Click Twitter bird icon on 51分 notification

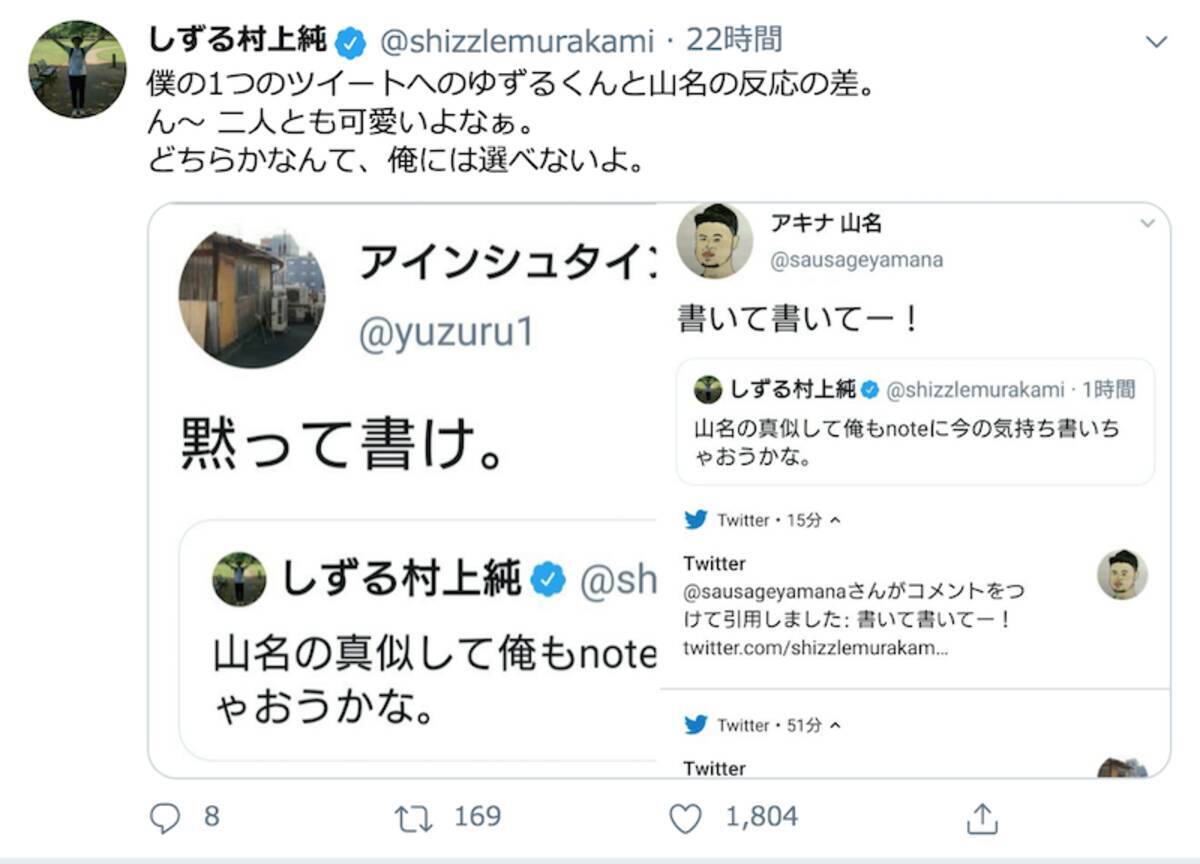pyautogui.click(x=696, y=725)
